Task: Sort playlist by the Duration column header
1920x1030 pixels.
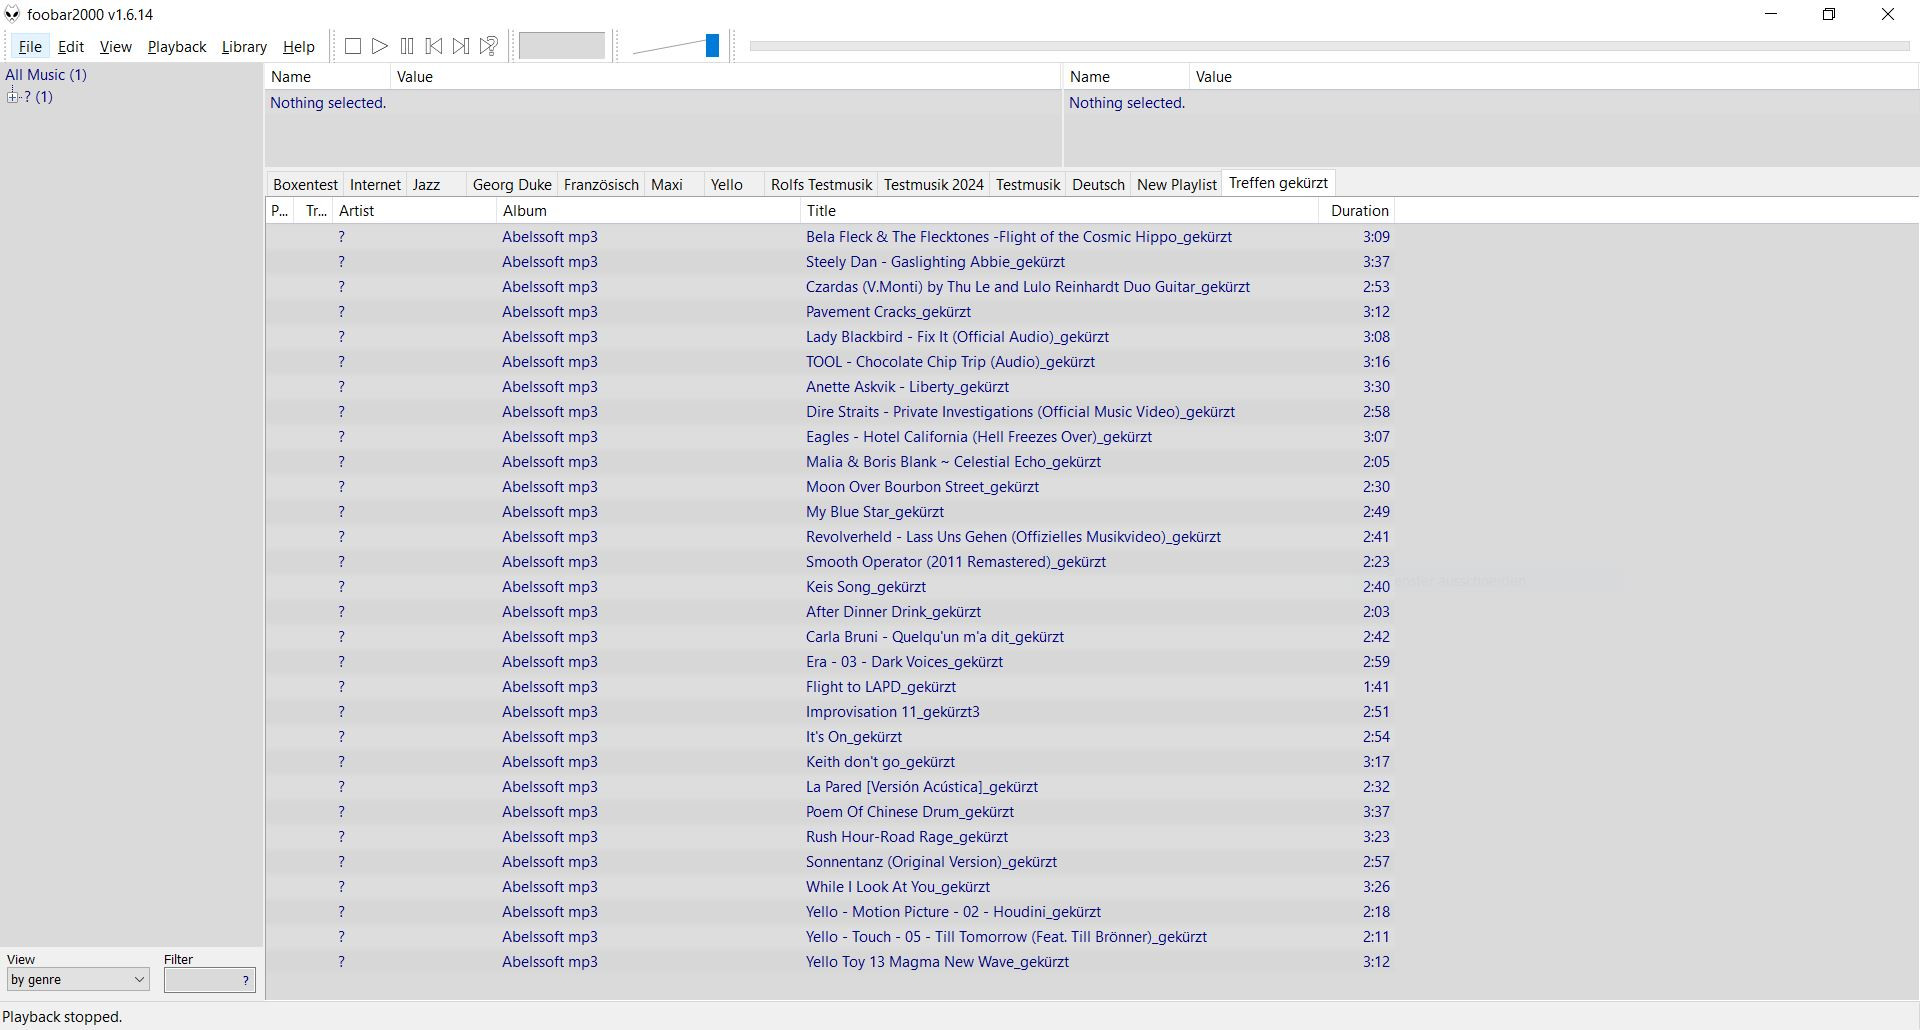Action: [x=1359, y=211]
